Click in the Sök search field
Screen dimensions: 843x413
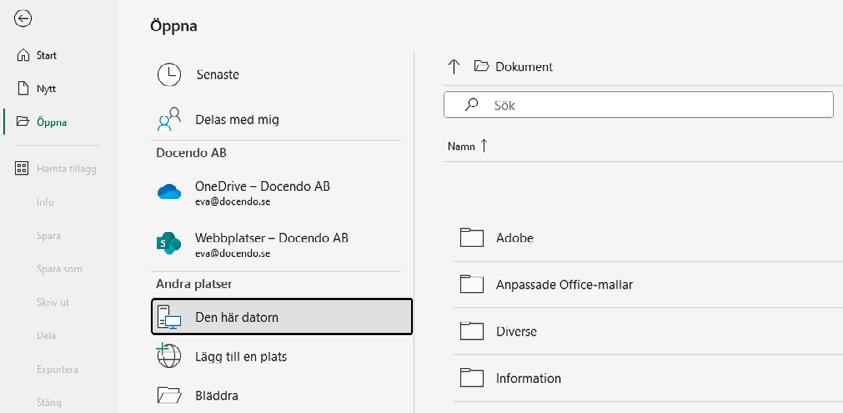[x=638, y=105]
